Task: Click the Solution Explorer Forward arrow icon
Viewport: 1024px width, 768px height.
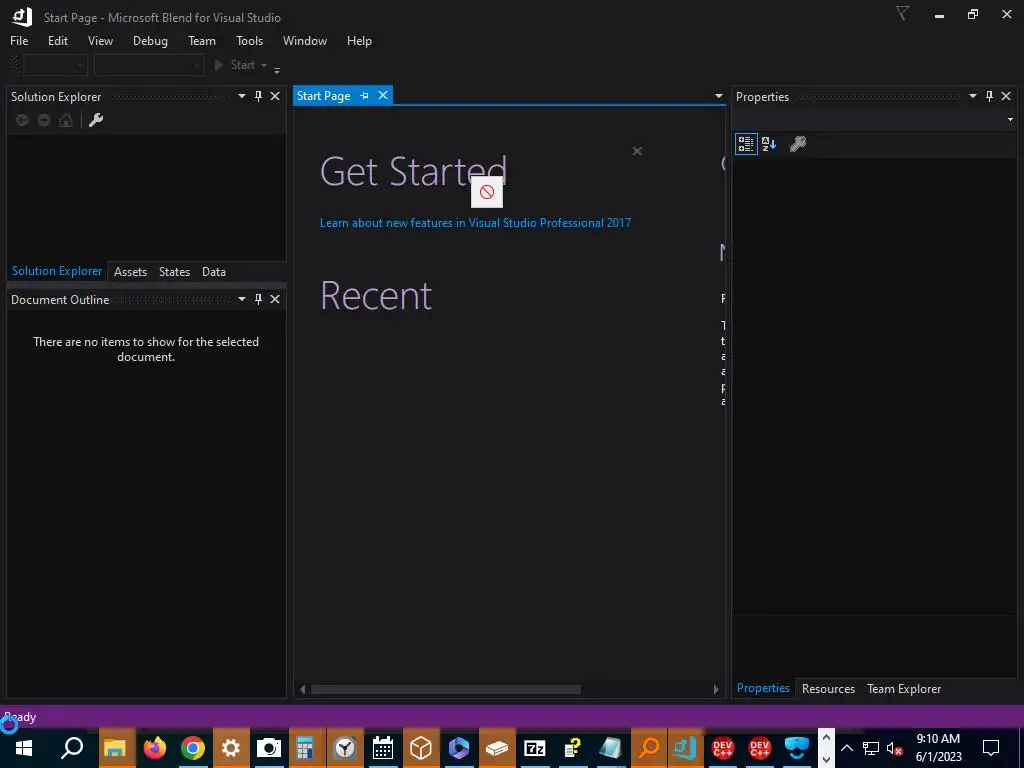Action: point(44,120)
